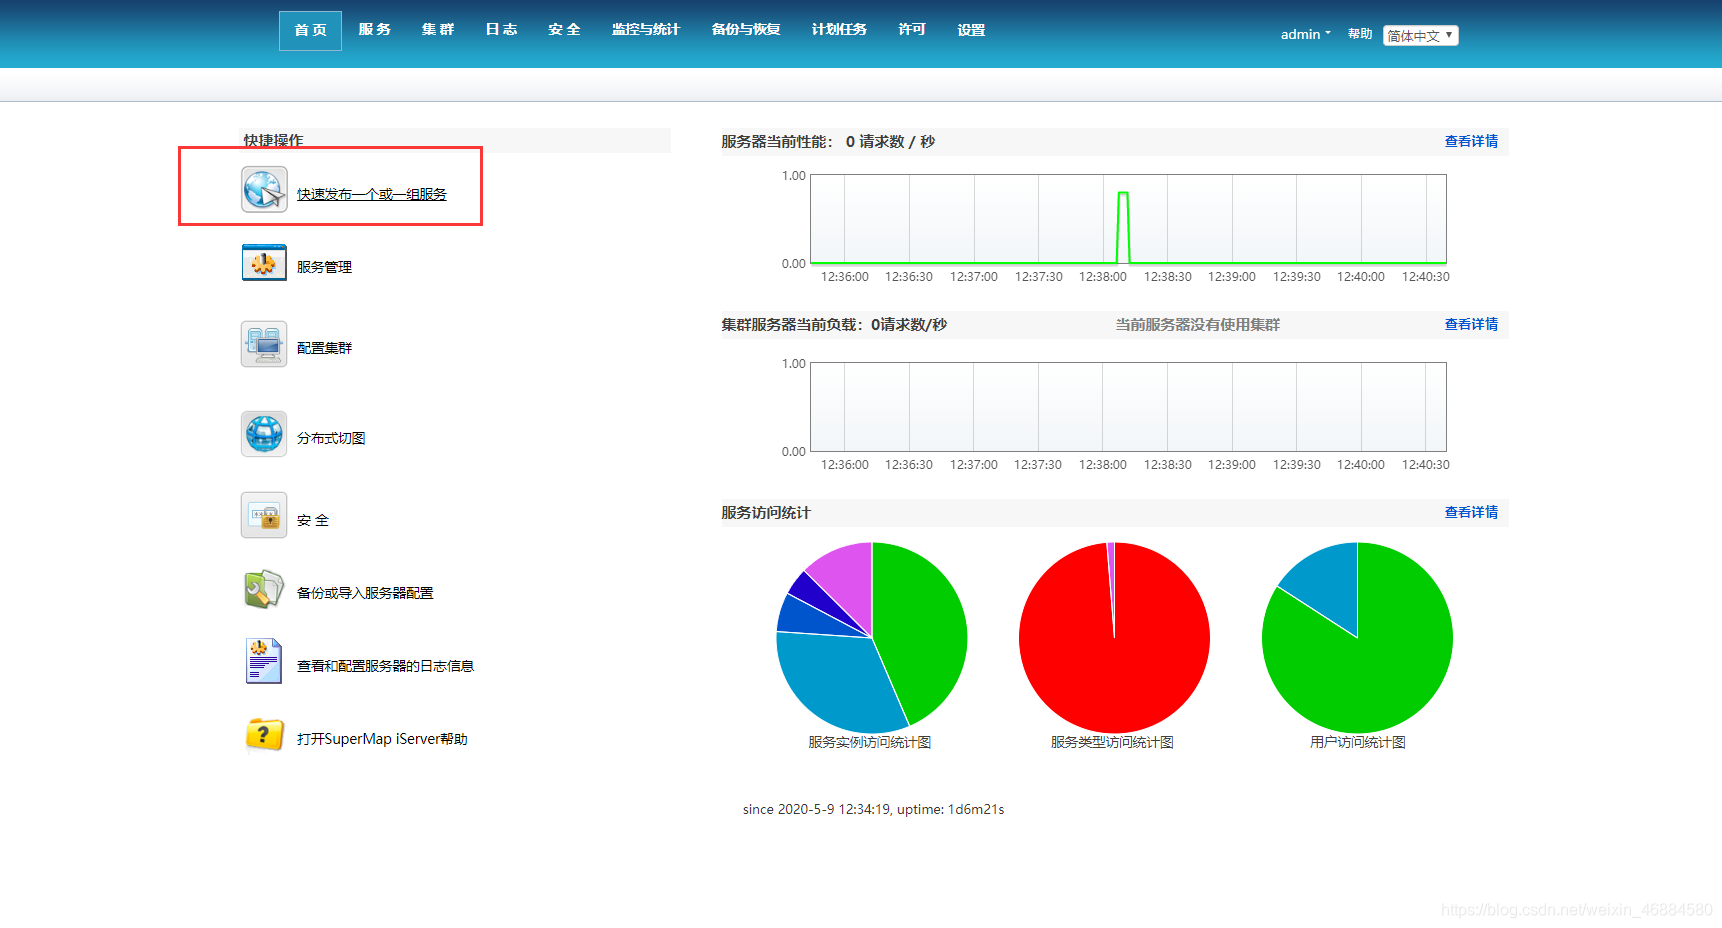Image resolution: width=1722 pixels, height=928 pixels.
Task: Click the 备份或导入服务器配置 icon
Action: (263, 588)
